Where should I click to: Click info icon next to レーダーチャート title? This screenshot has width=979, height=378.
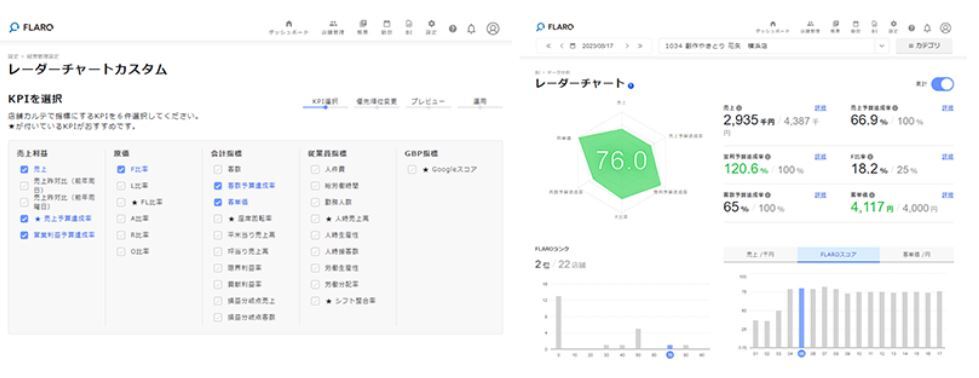tap(631, 86)
